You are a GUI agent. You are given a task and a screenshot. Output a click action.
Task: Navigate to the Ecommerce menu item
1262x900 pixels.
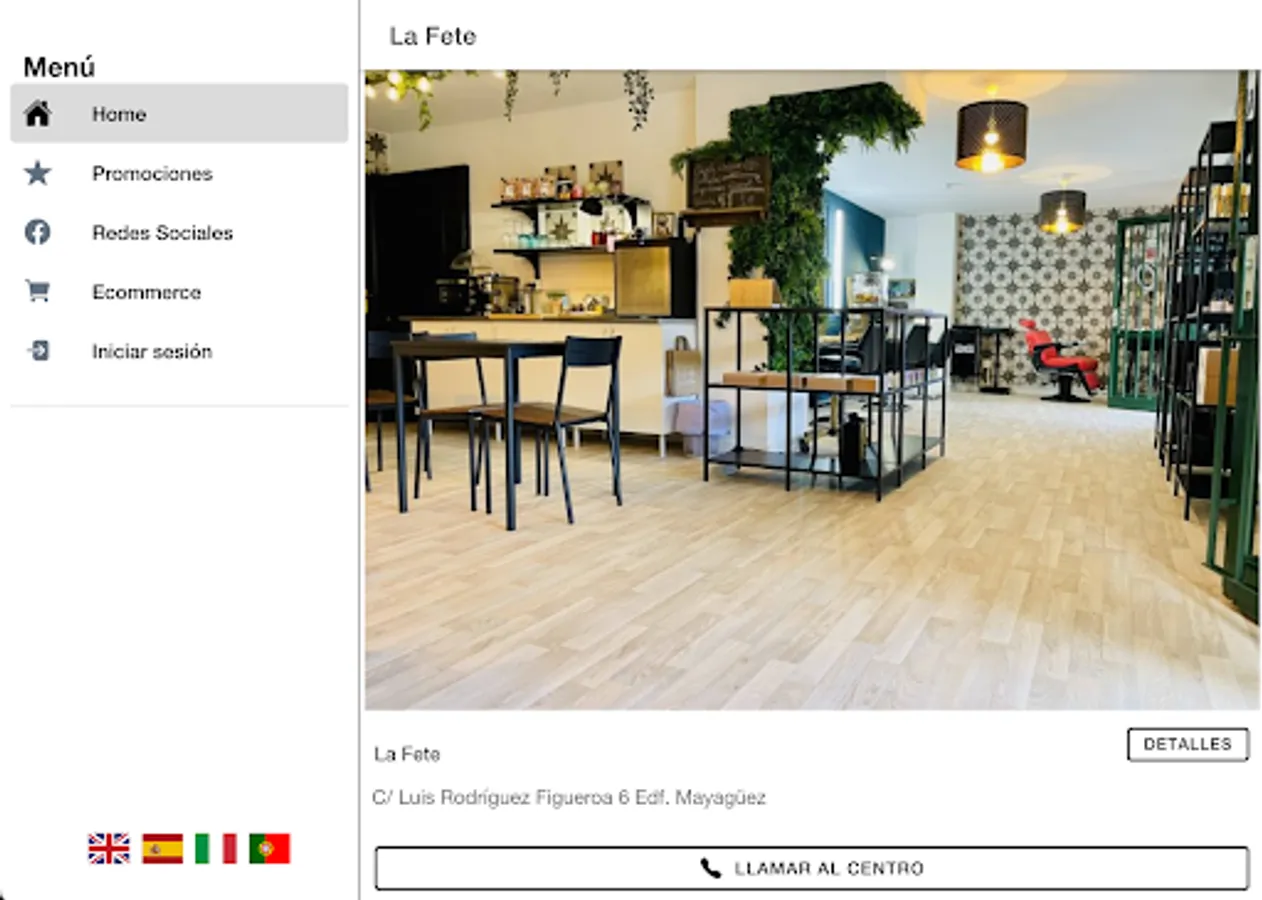(x=180, y=291)
